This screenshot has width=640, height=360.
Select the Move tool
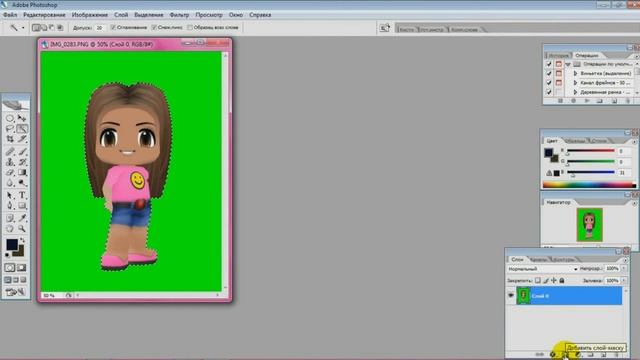pos(22,118)
